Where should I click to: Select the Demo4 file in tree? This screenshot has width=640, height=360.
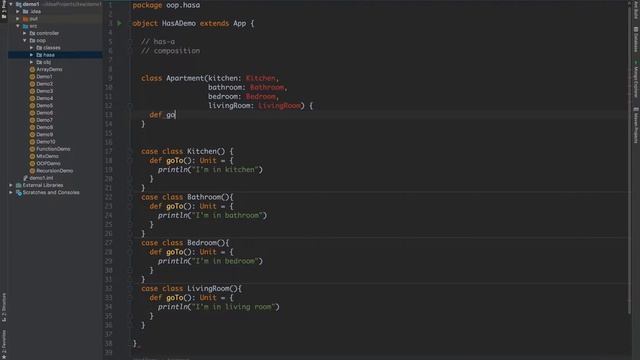44,98
